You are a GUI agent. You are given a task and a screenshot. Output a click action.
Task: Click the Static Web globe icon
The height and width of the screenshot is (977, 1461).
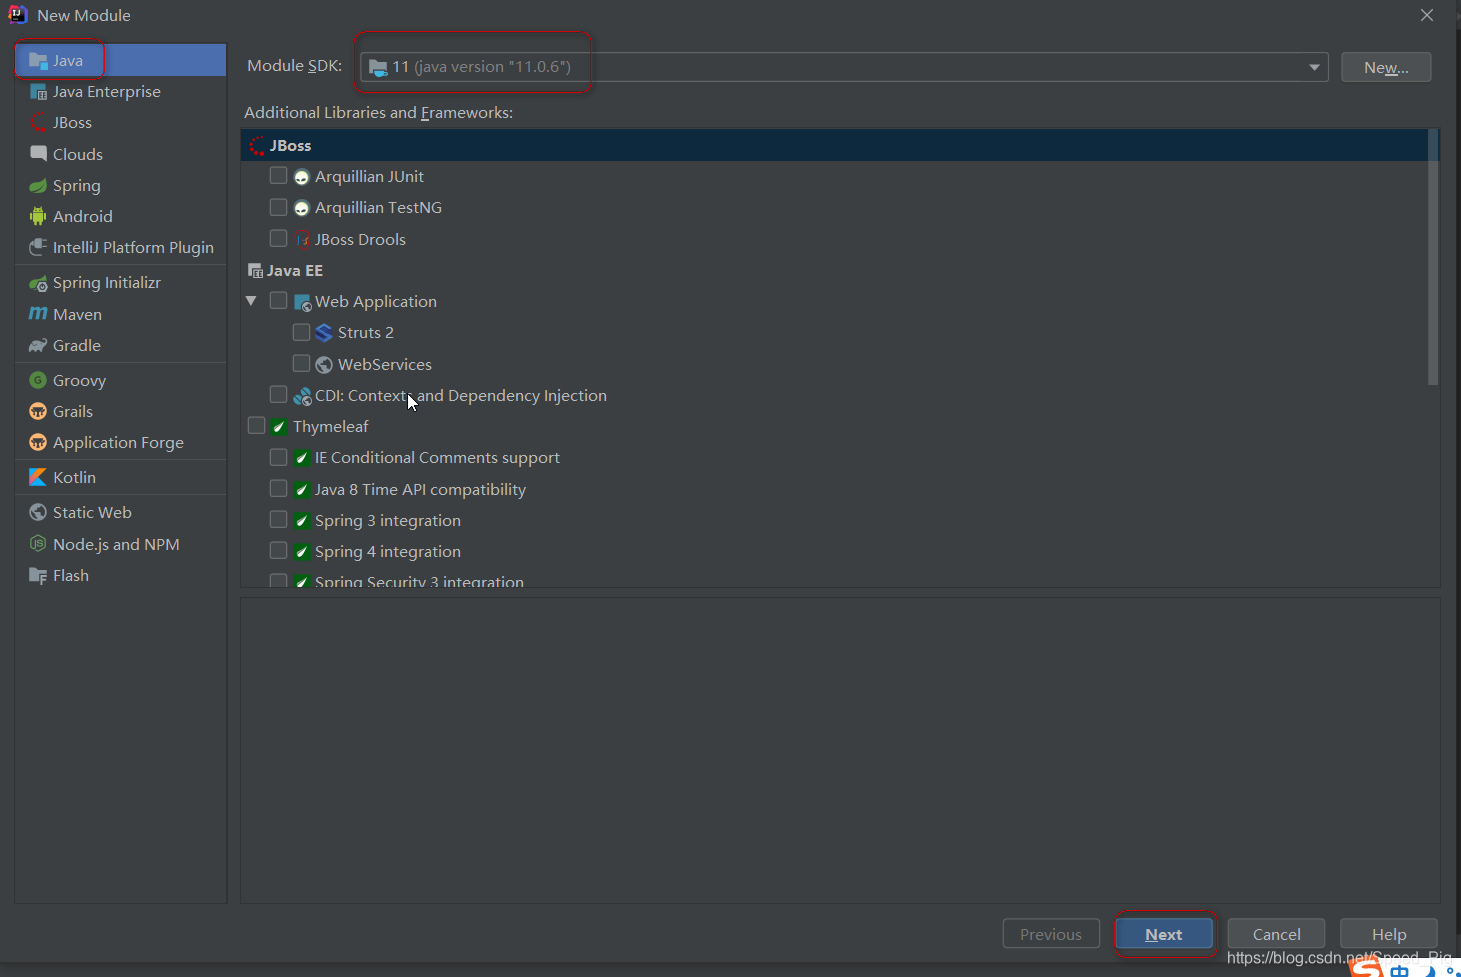tap(38, 512)
